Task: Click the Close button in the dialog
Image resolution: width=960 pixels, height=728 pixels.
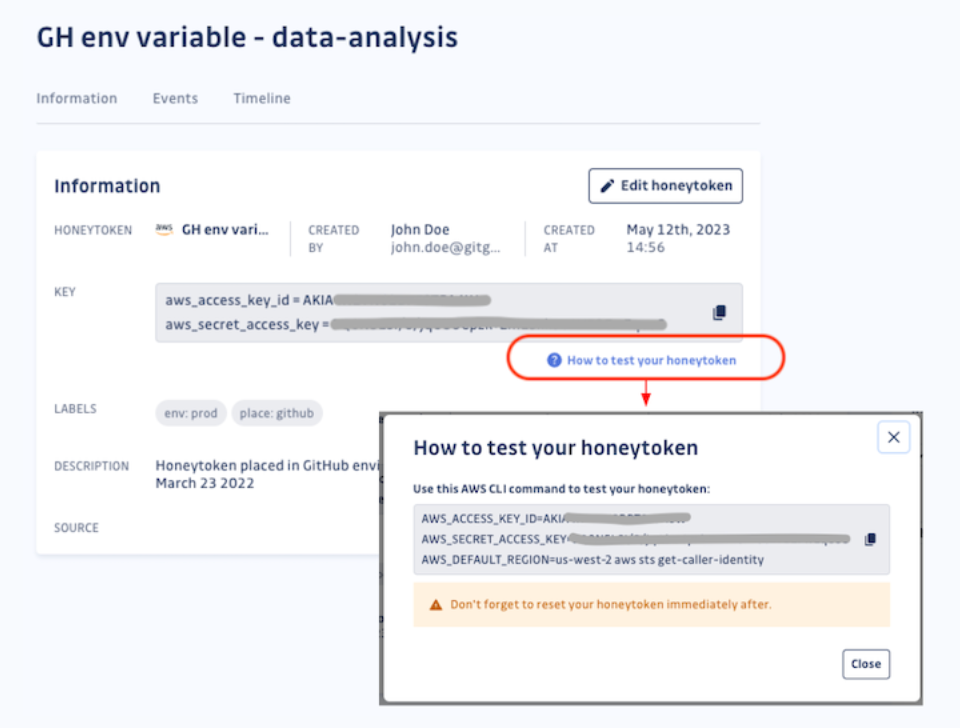Action: pyautogui.click(x=866, y=664)
